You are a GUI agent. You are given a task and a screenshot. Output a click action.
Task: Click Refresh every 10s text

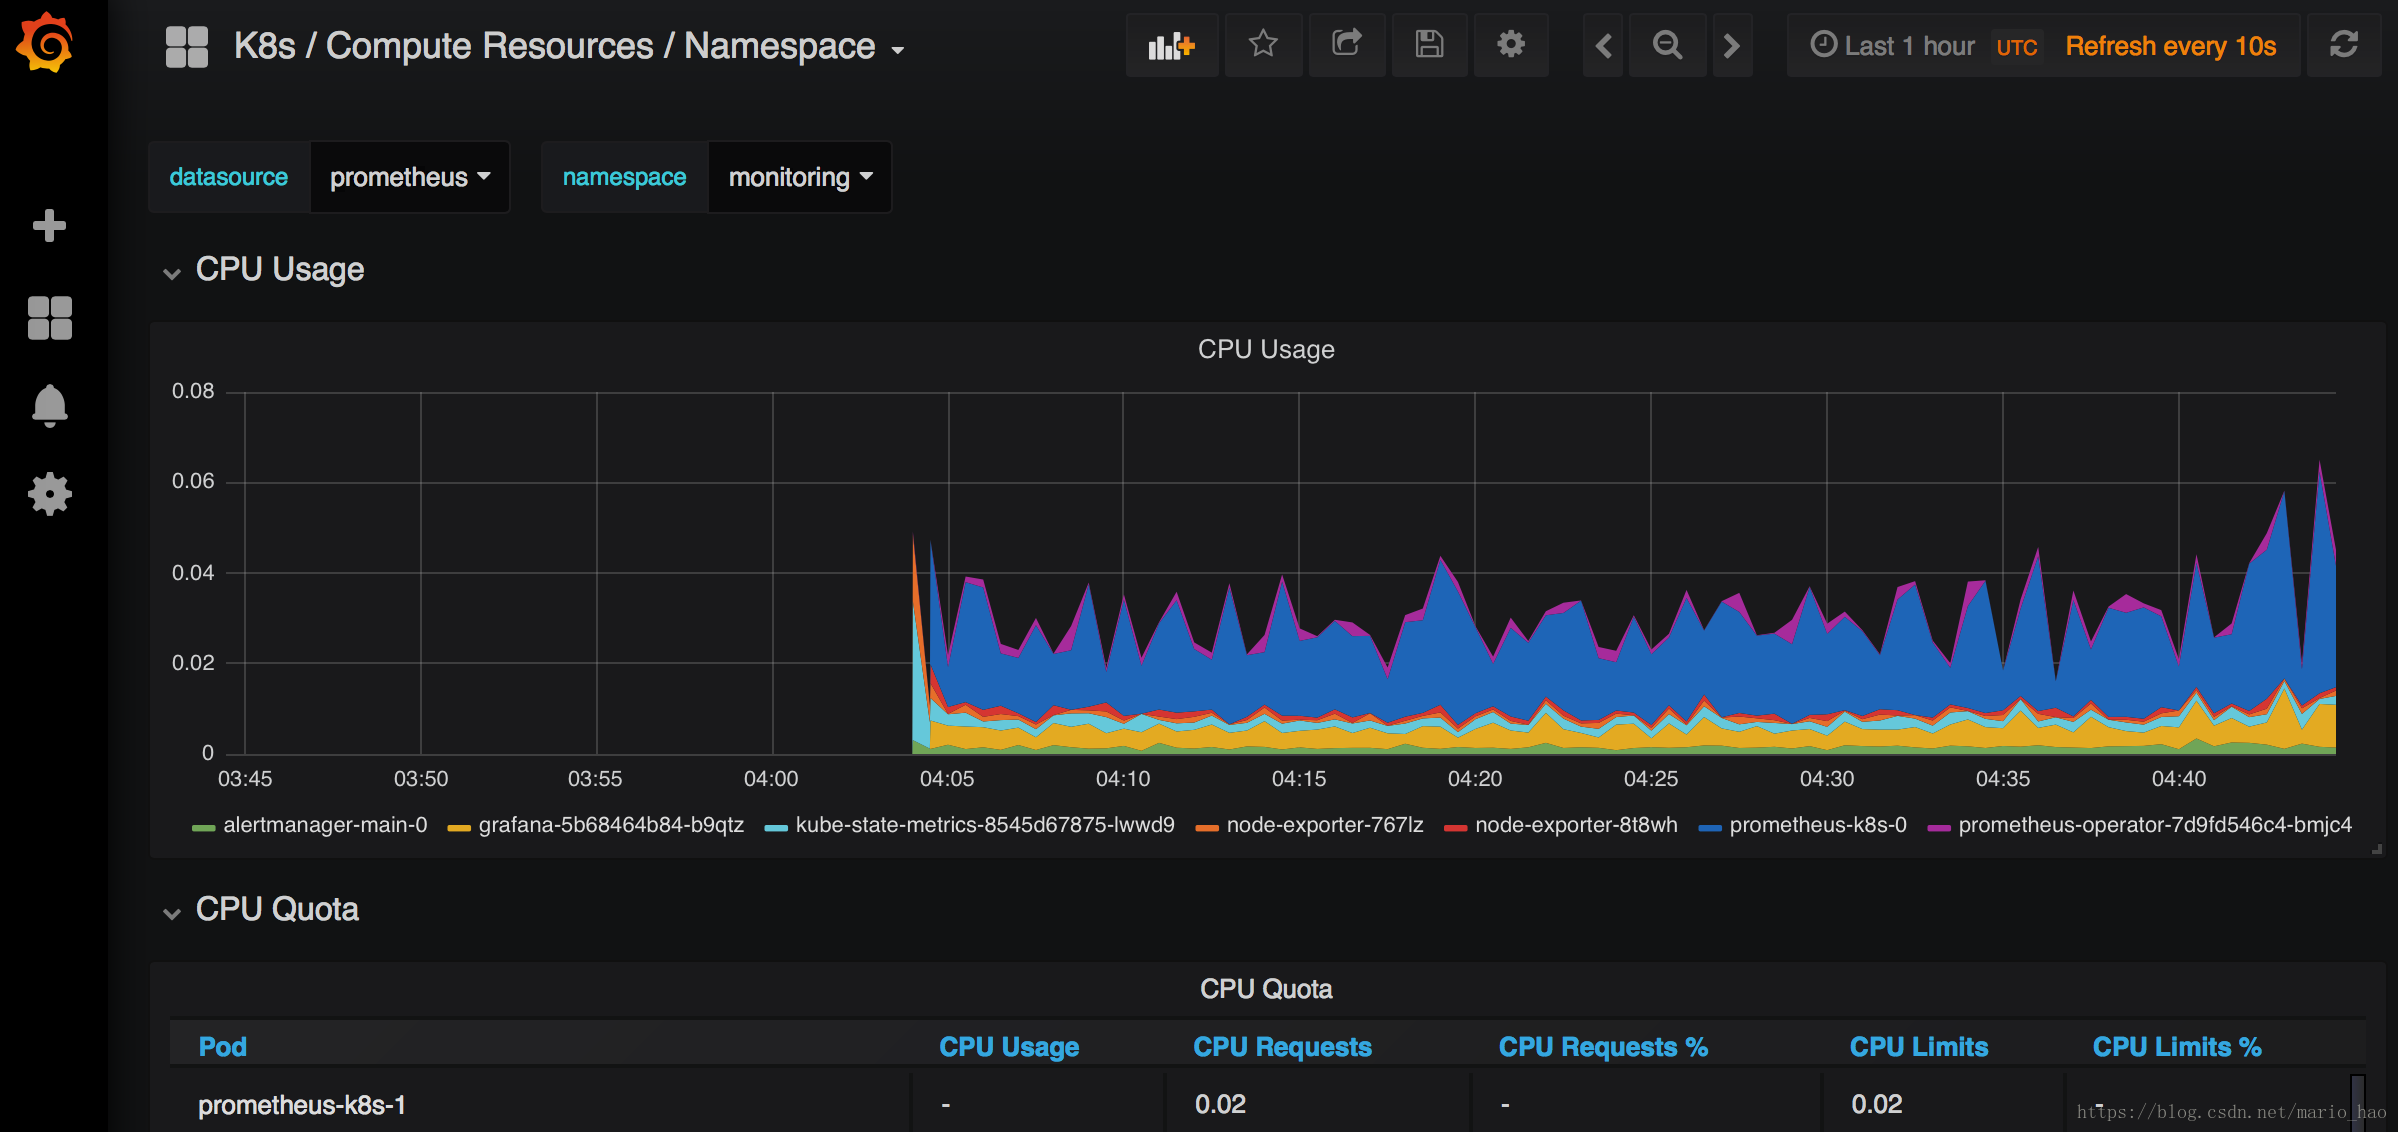2171,46
